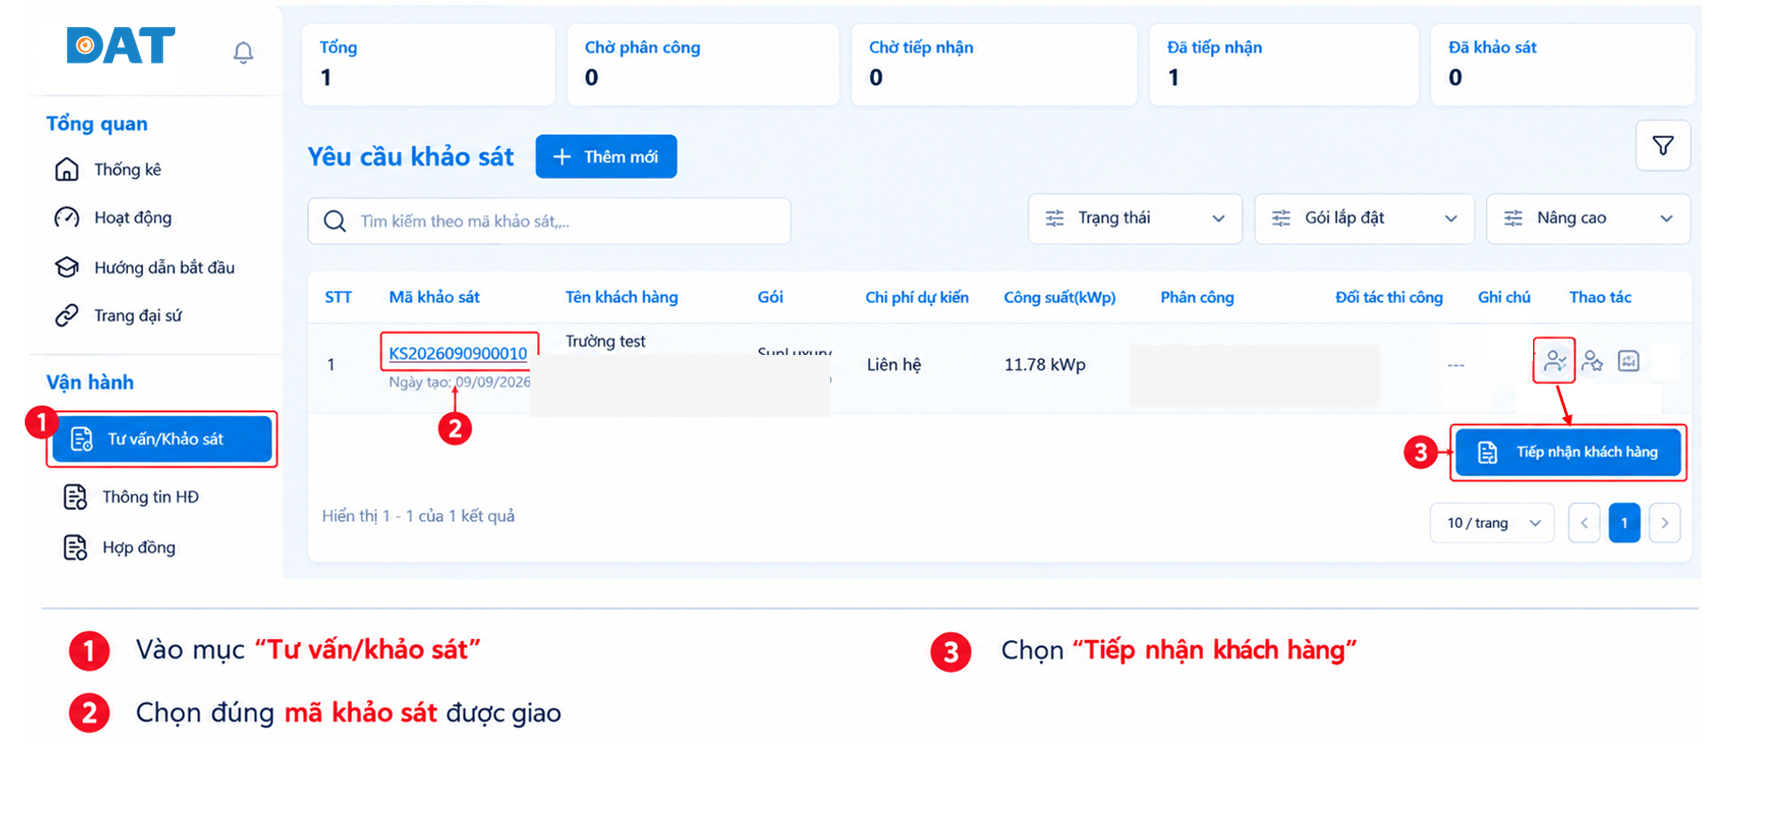This screenshot has width=1770, height=820.
Task: Expand the Trạng thái dropdown
Action: pyautogui.click(x=1135, y=218)
